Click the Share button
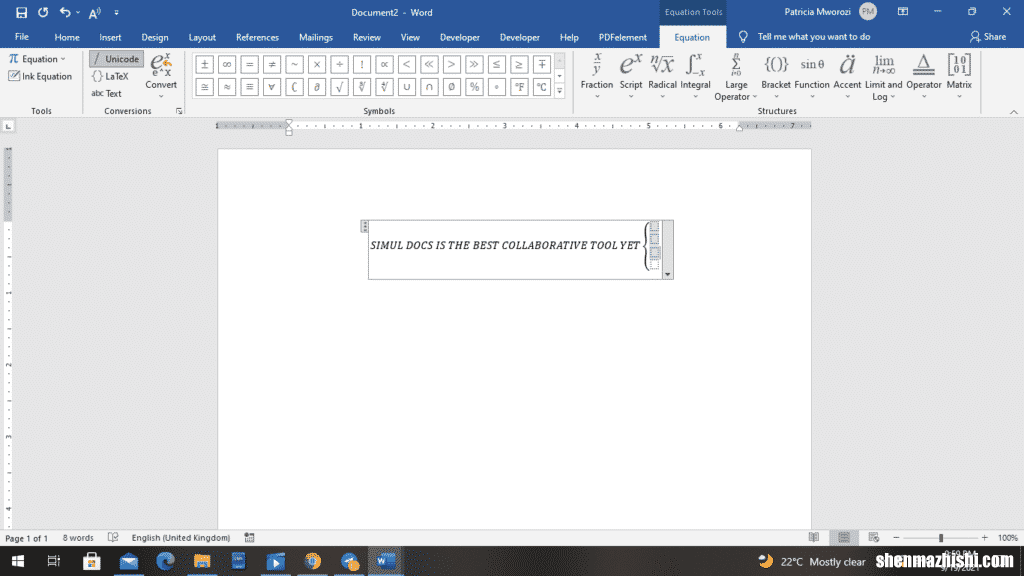This screenshot has height=576, width=1024. pyautogui.click(x=987, y=37)
